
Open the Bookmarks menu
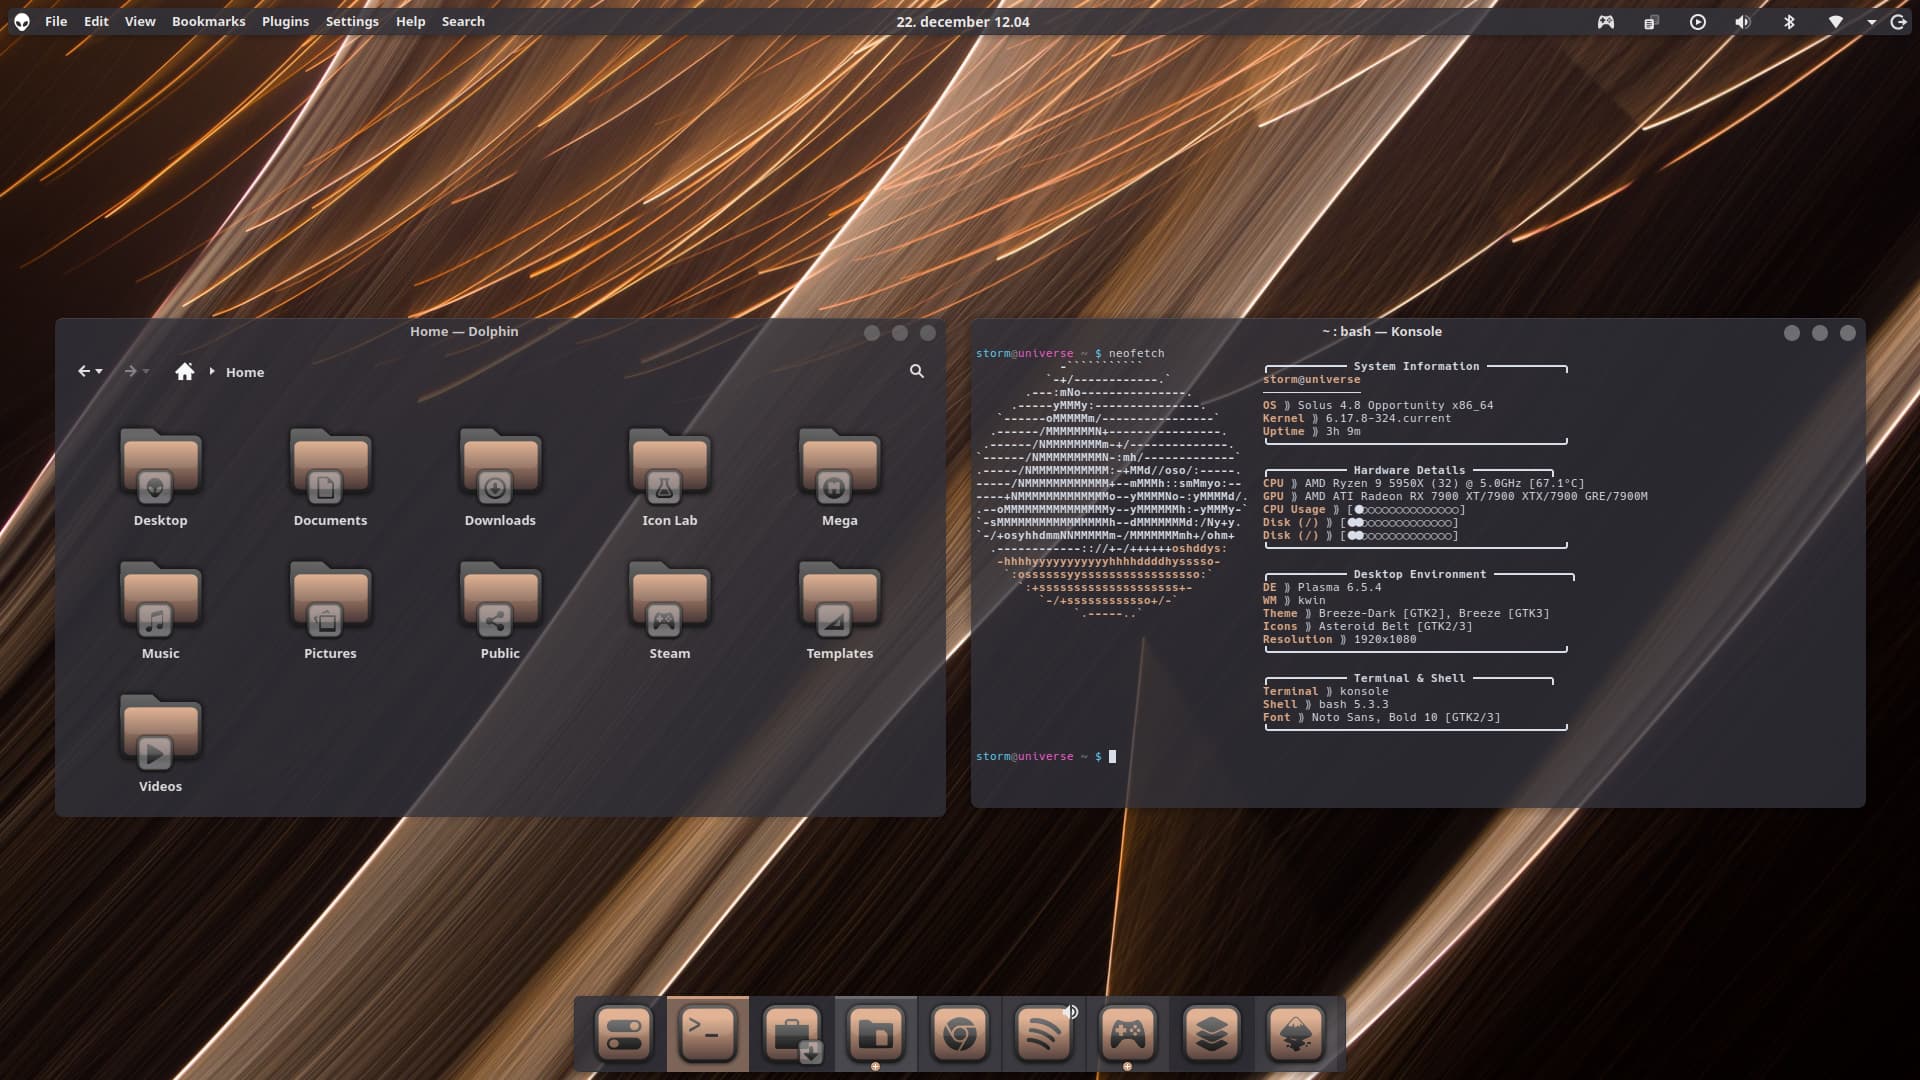tap(208, 21)
